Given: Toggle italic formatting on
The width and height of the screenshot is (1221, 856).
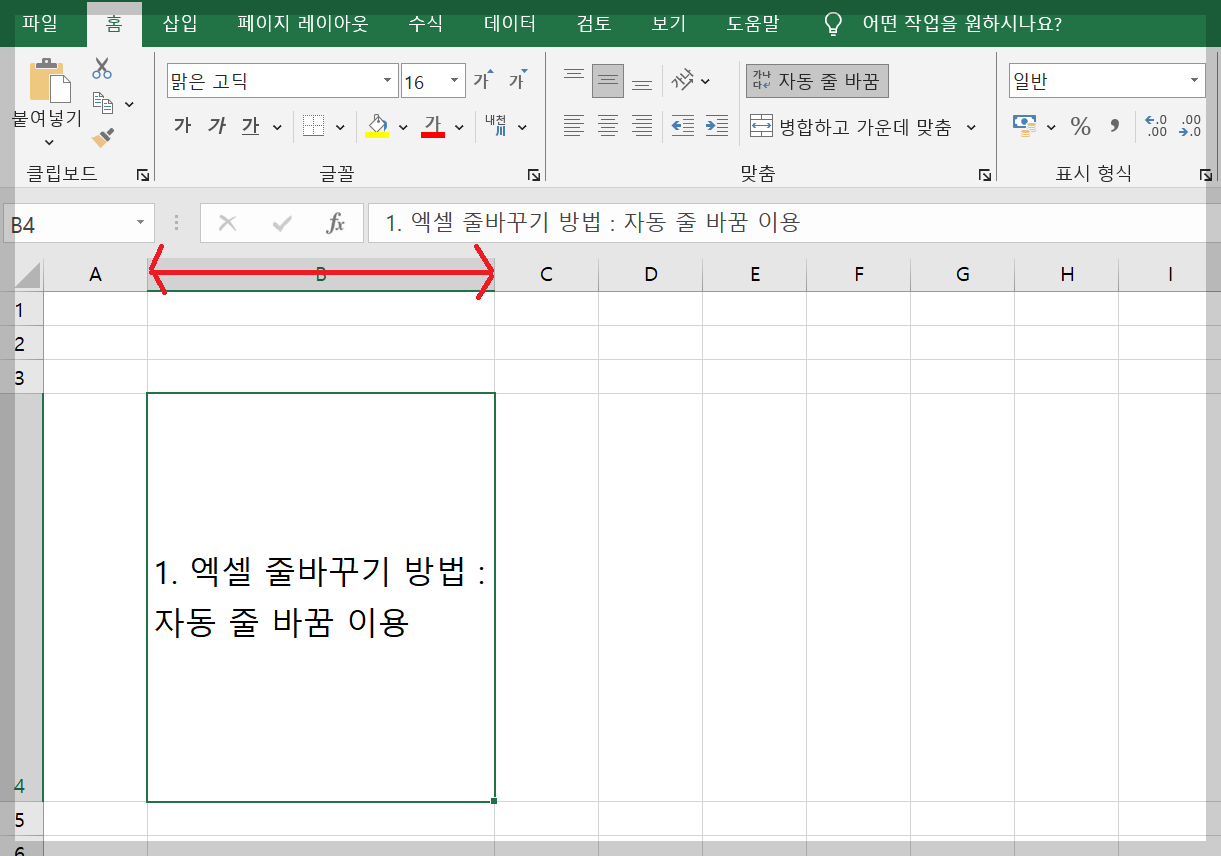Looking at the screenshot, I should (216, 126).
